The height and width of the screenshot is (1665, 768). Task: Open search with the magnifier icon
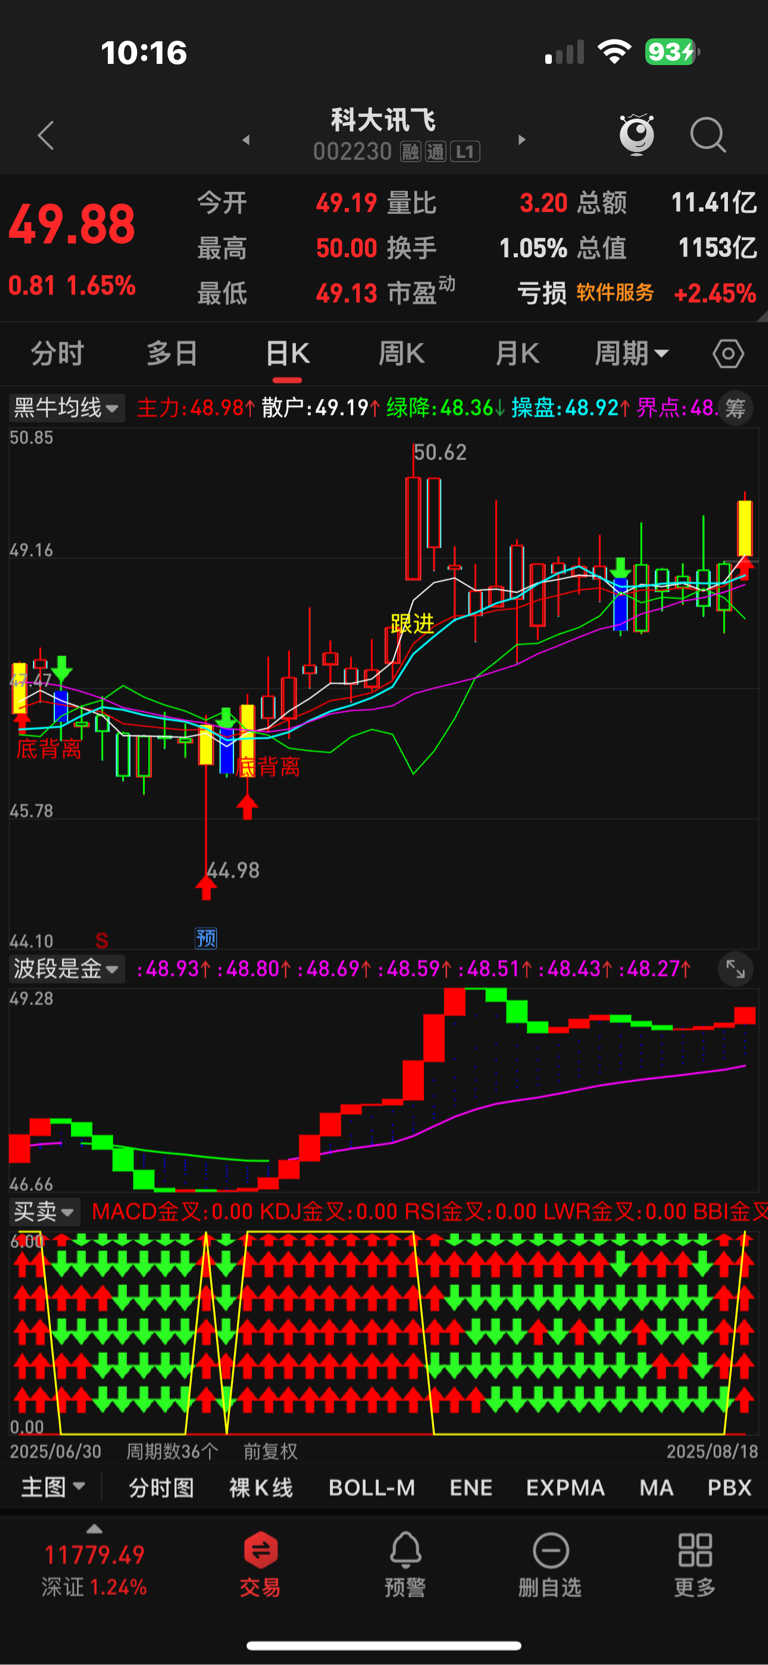coord(708,135)
